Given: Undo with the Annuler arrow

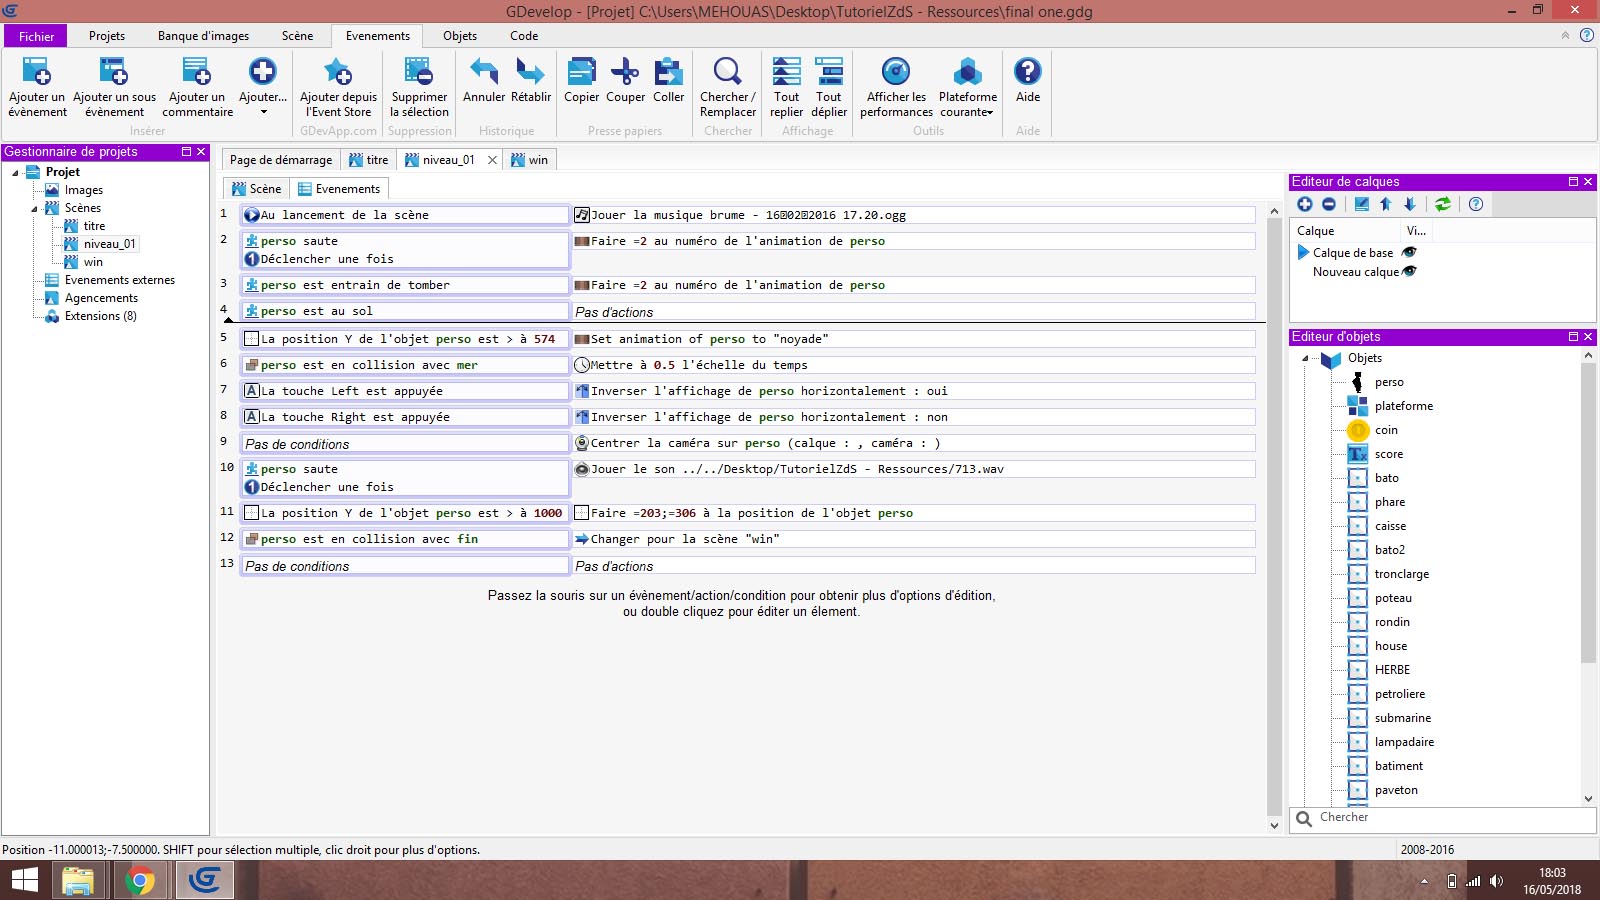Looking at the screenshot, I should click(x=484, y=73).
